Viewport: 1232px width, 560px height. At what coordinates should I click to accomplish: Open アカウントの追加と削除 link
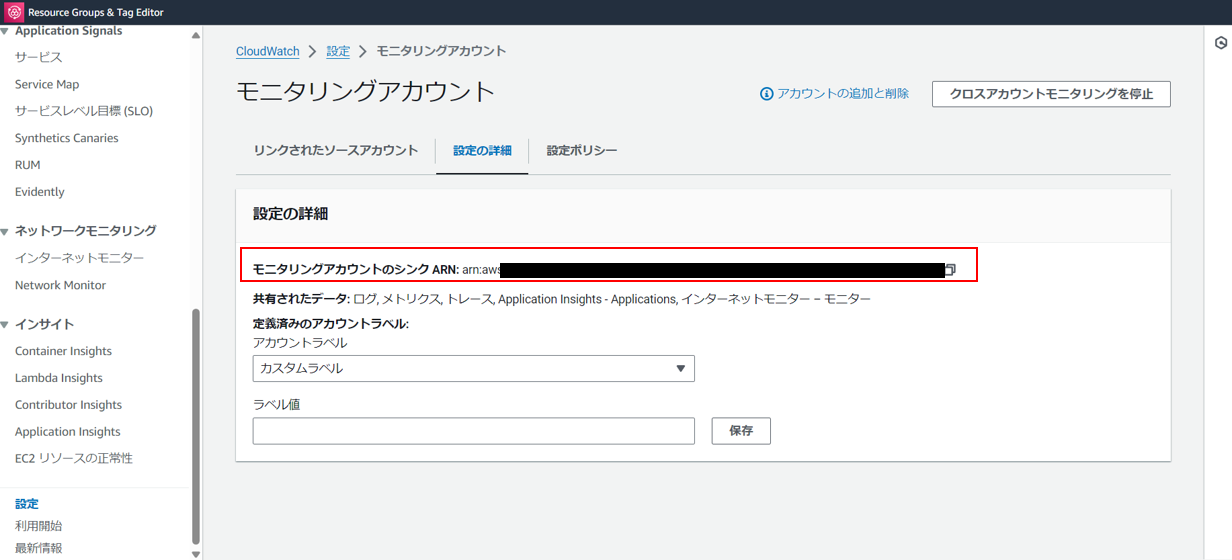[x=843, y=94]
